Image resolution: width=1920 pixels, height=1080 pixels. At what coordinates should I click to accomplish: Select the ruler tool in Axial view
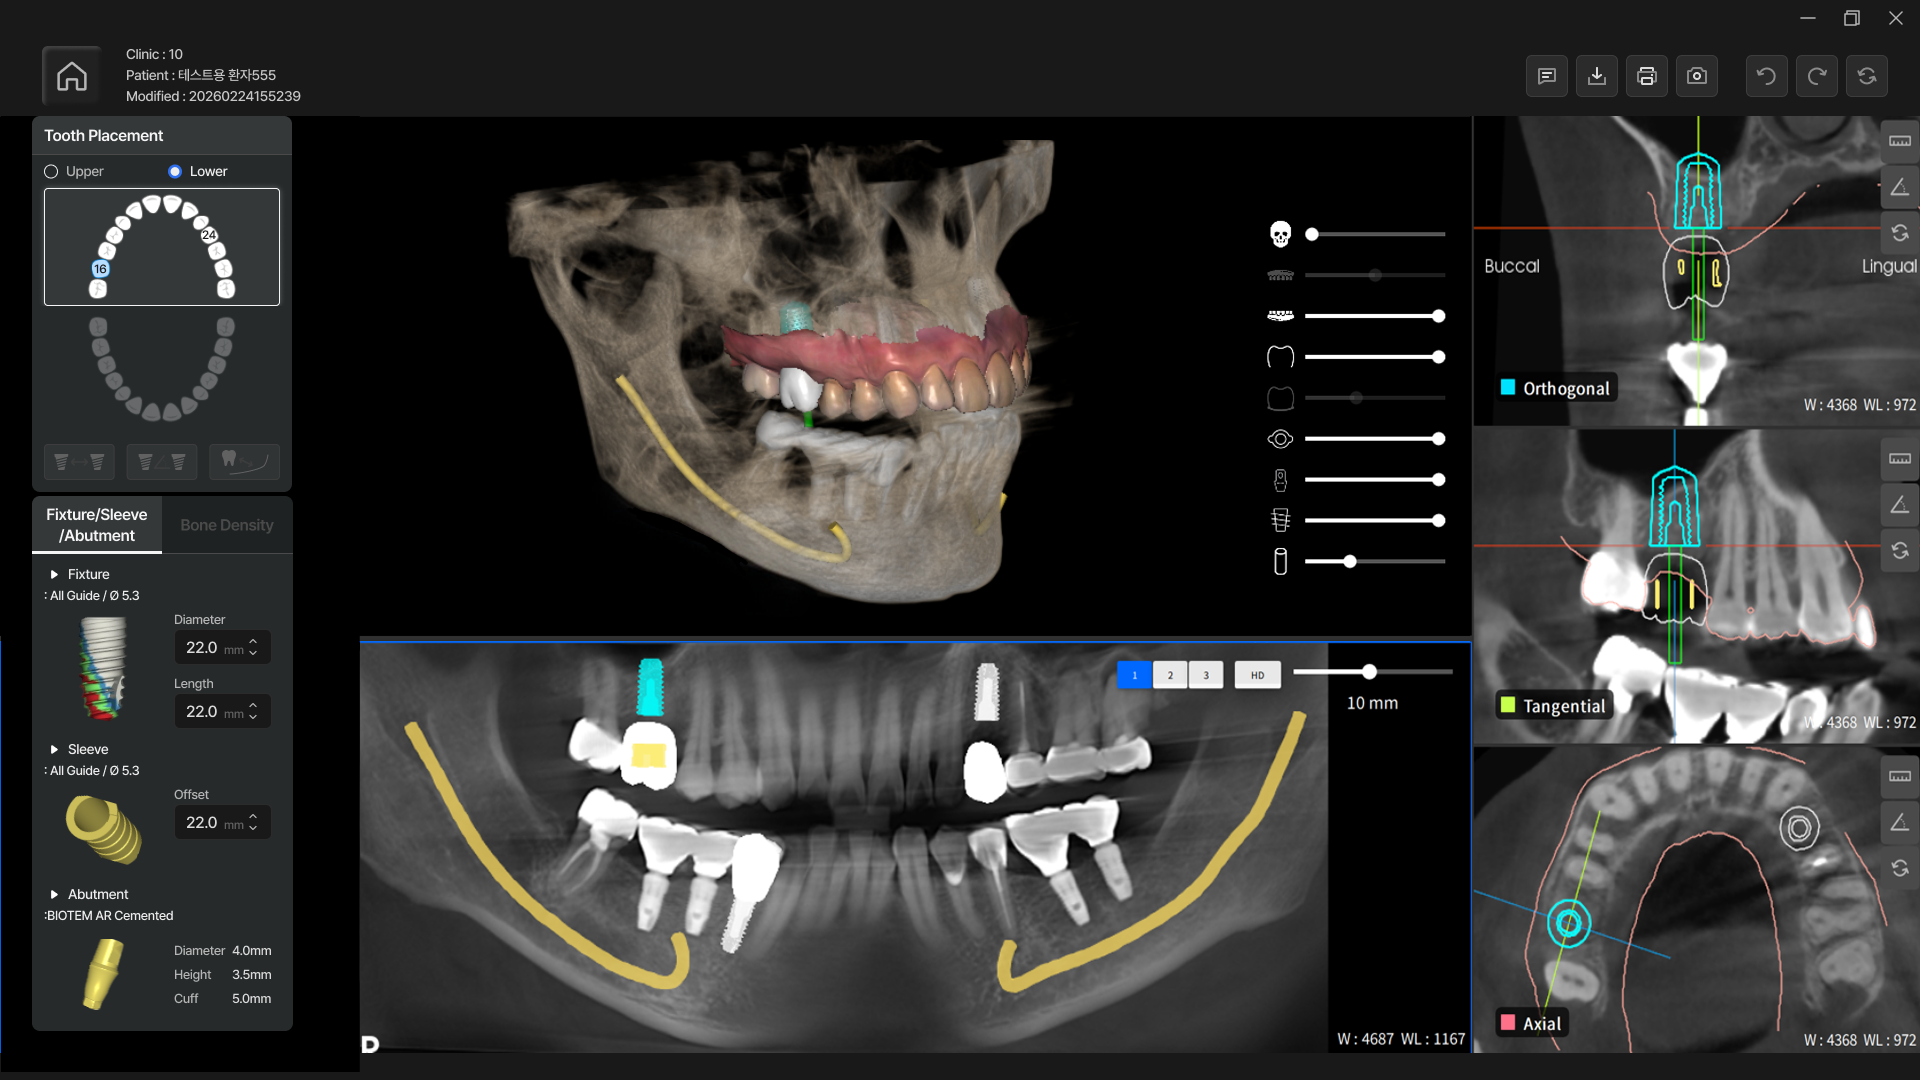point(1900,777)
